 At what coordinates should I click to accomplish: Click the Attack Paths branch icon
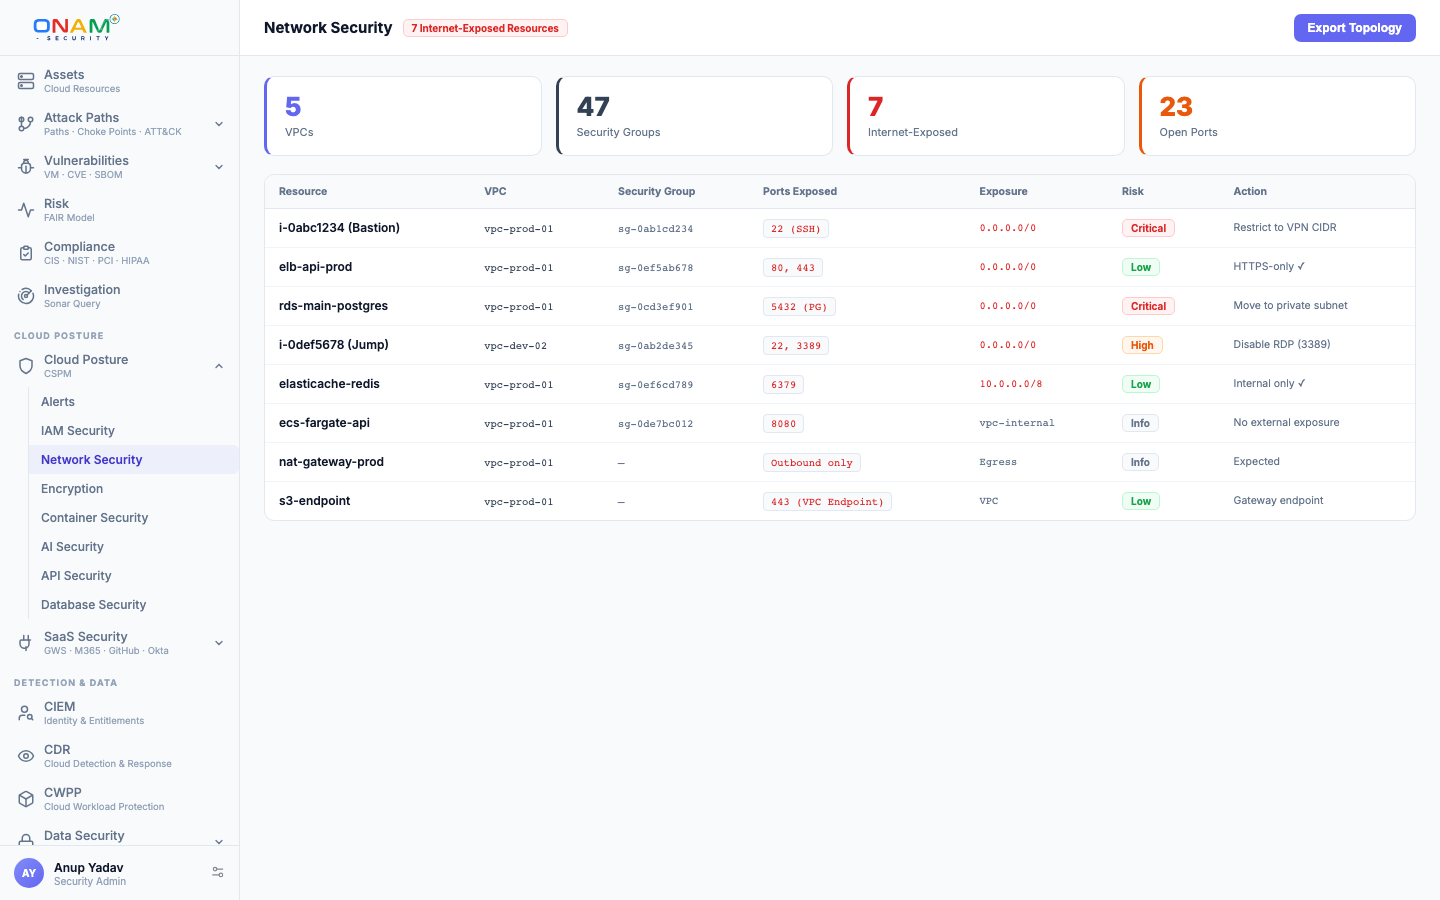pos(26,124)
